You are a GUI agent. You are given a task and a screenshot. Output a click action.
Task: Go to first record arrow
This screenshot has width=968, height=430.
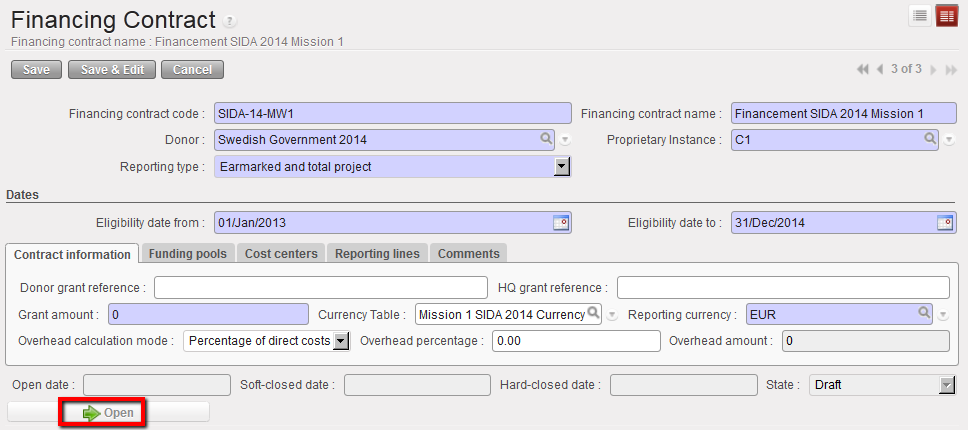click(863, 69)
